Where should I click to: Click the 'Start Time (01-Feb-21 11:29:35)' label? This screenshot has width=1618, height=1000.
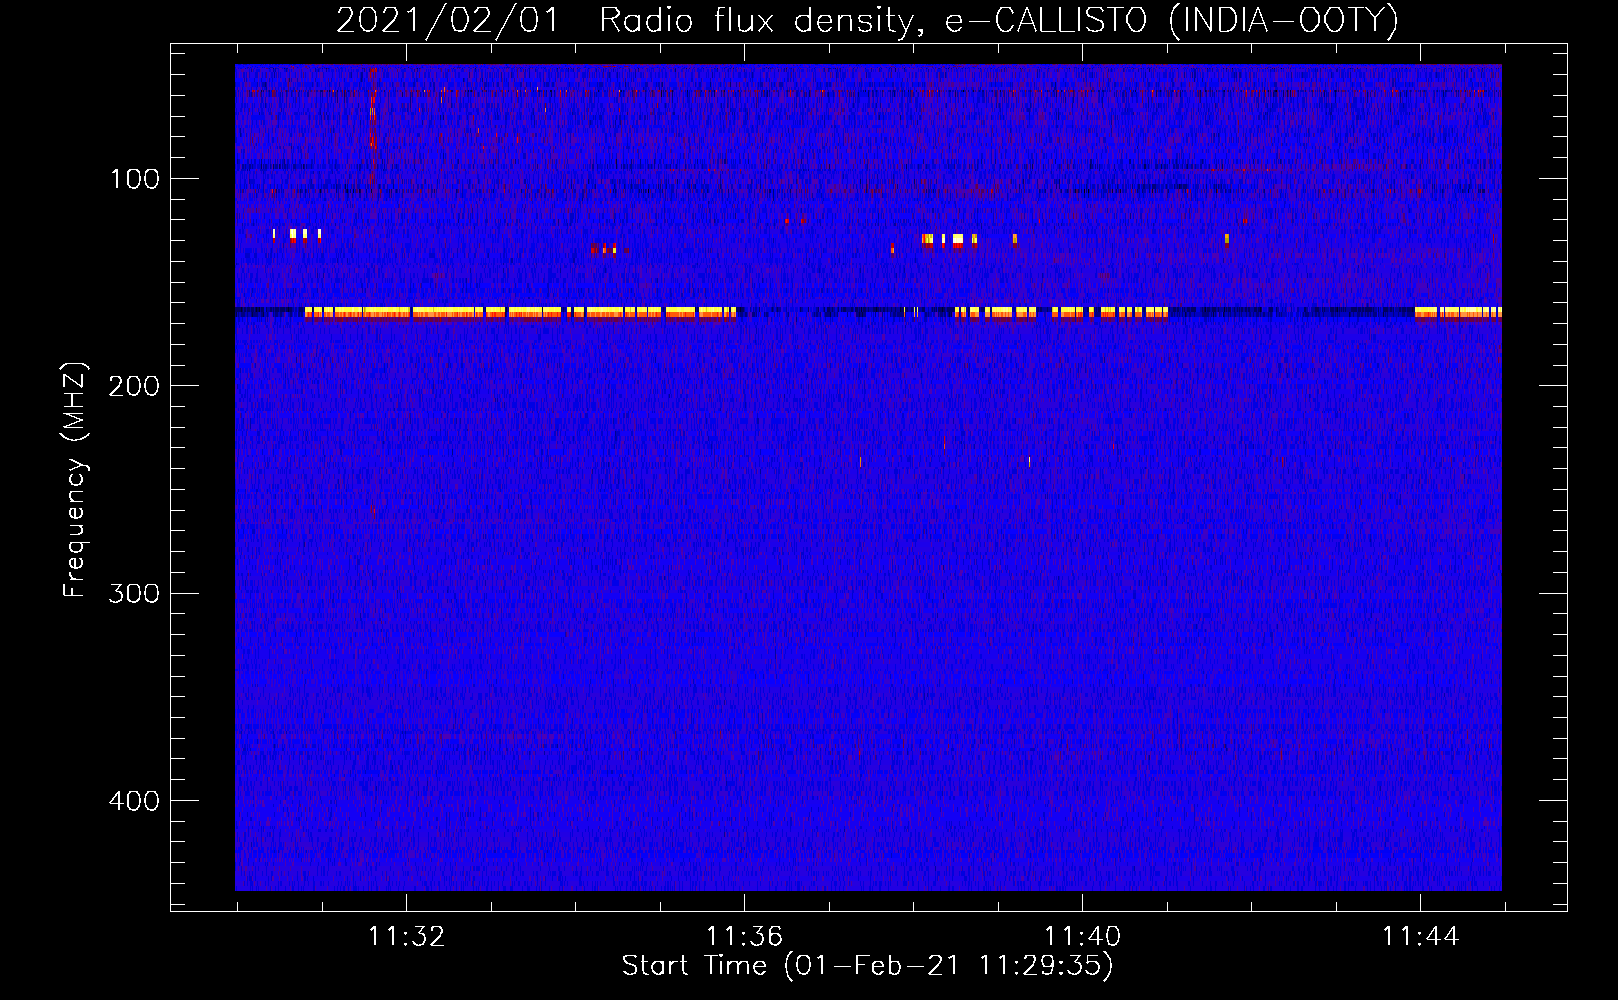click(x=867, y=966)
